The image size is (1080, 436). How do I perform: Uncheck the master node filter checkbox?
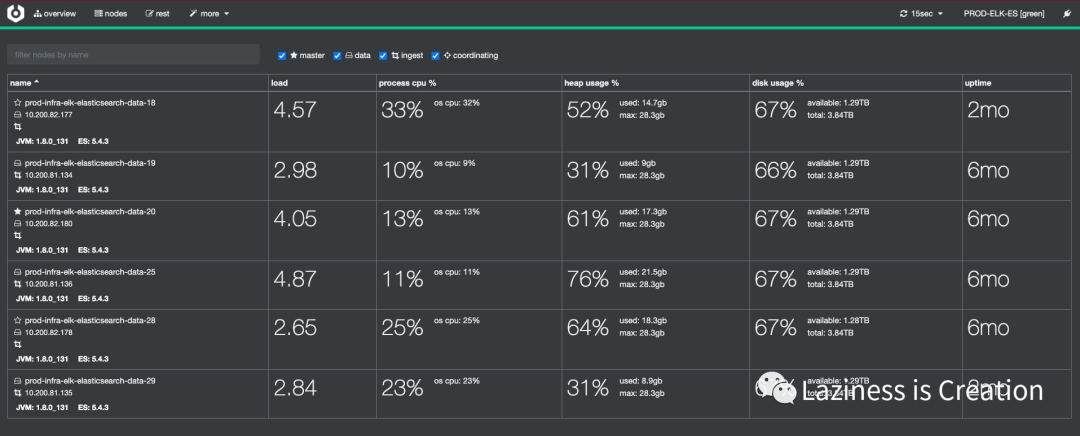point(282,56)
